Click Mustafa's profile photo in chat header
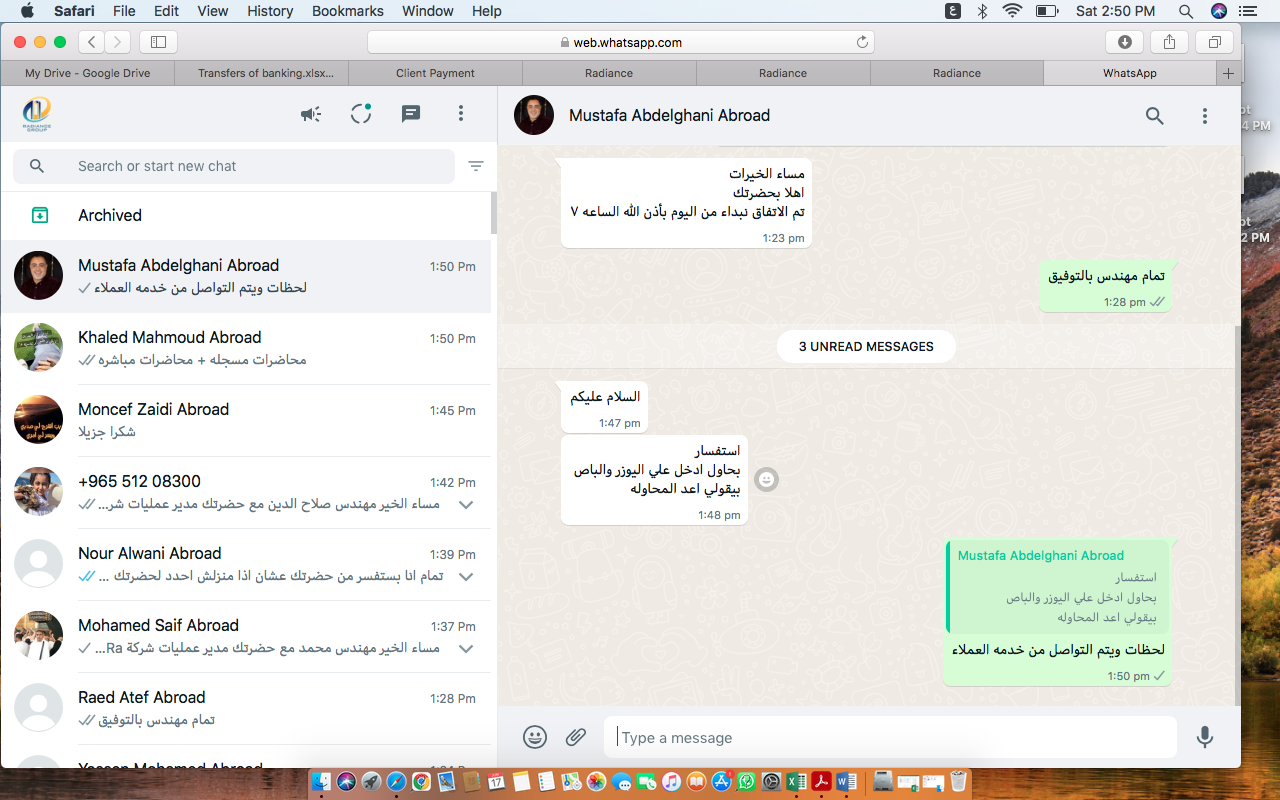The width and height of the screenshot is (1280, 800). click(534, 115)
